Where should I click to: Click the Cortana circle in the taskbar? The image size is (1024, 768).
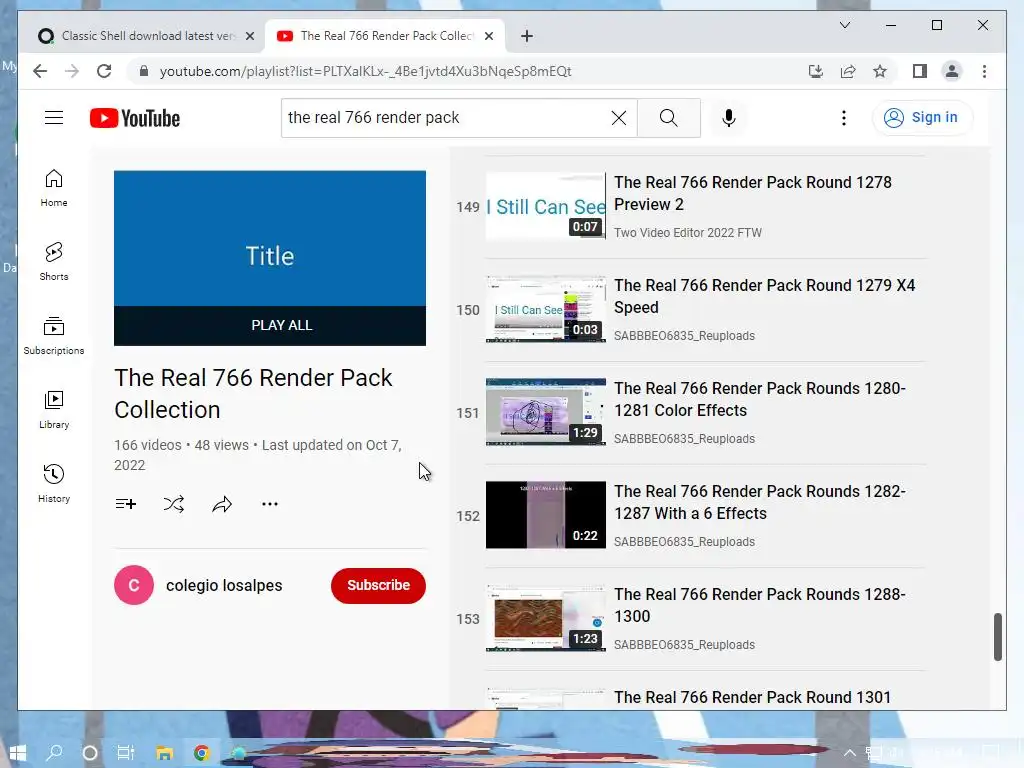click(x=90, y=753)
